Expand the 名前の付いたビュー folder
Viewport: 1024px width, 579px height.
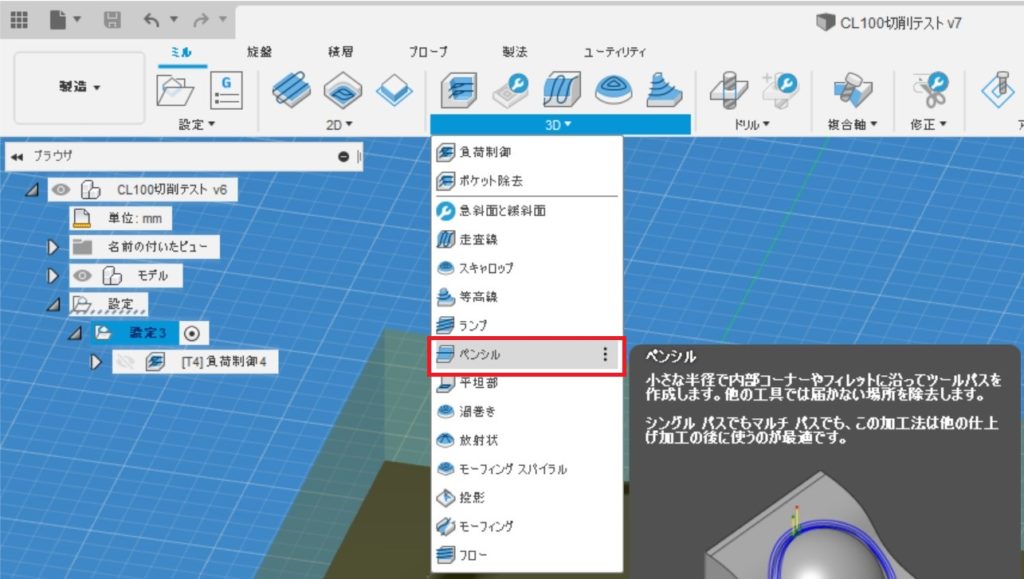(x=53, y=247)
